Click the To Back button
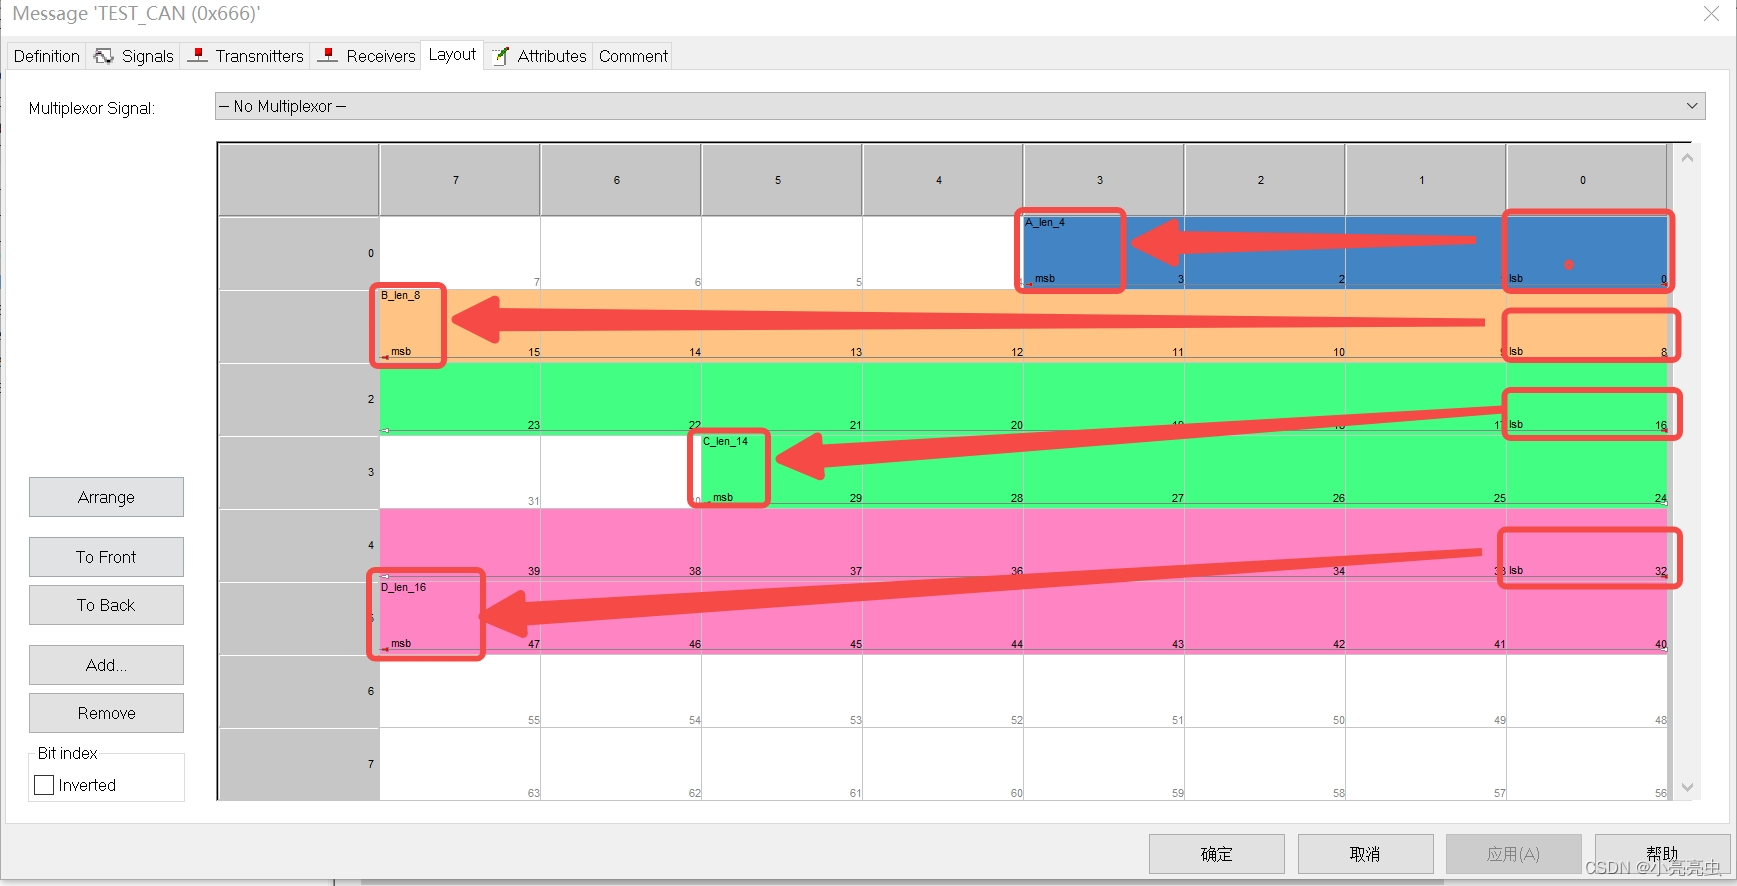This screenshot has height=886, width=1737. pyautogui.click(x=106, y=605)
